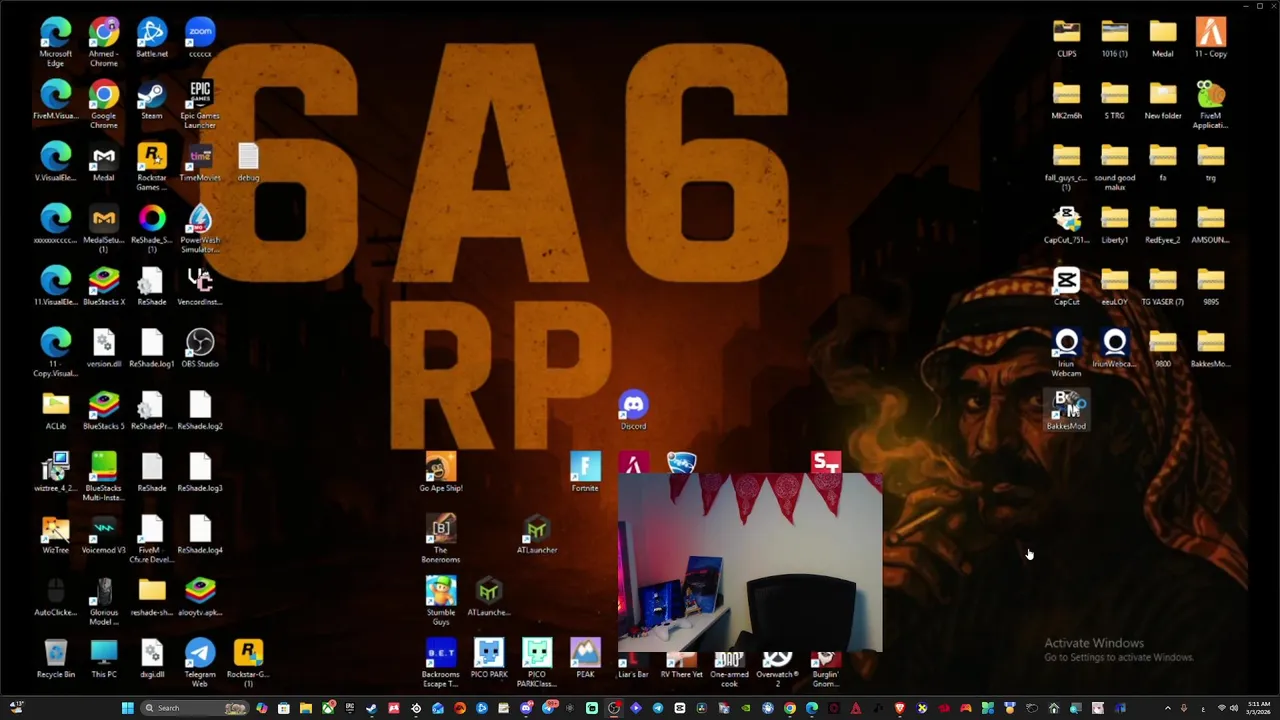Launch the Epic Games Launcher shortcut
The width and height of the screenshot is (1280, 720).
200,104
